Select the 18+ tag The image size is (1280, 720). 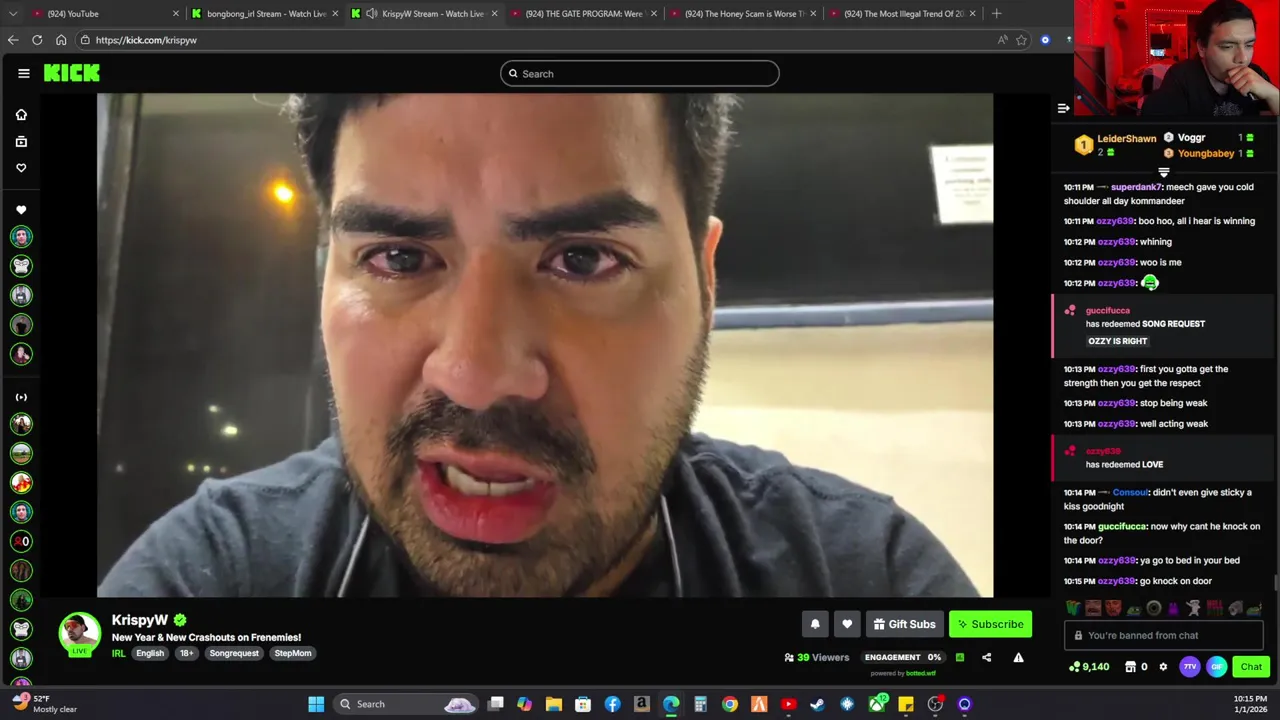pos(187,654)
